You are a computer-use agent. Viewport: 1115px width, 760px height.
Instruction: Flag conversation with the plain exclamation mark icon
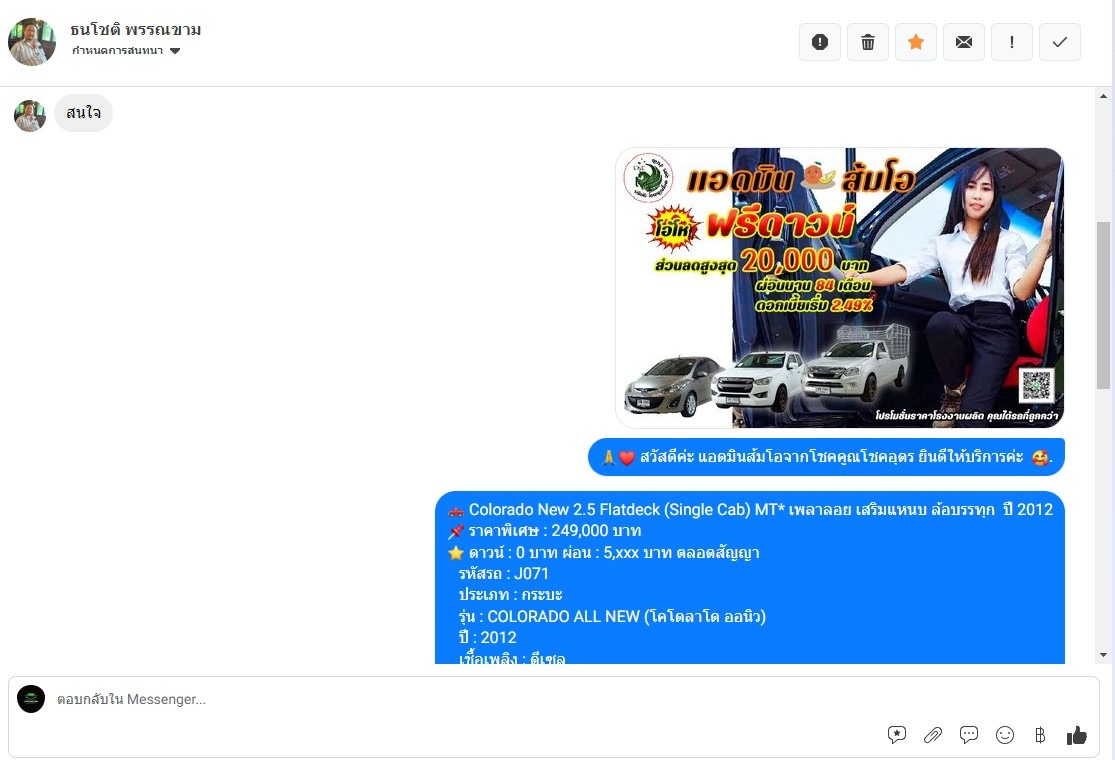point(1012,42)
